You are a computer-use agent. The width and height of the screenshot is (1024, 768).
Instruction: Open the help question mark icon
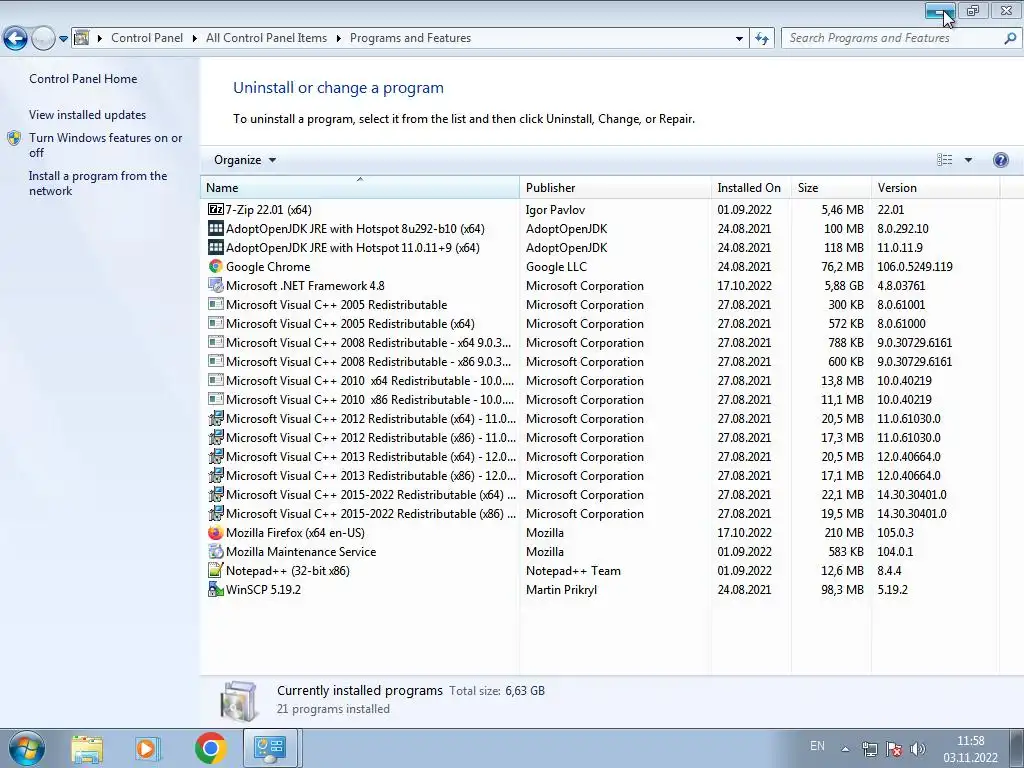coord(1000,160)
